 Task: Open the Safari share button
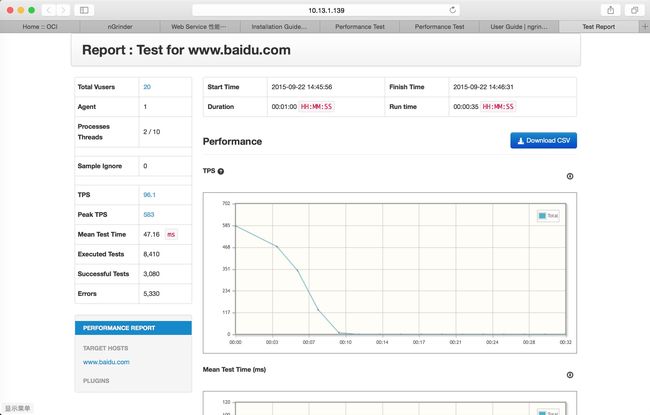tap(611, 10)
